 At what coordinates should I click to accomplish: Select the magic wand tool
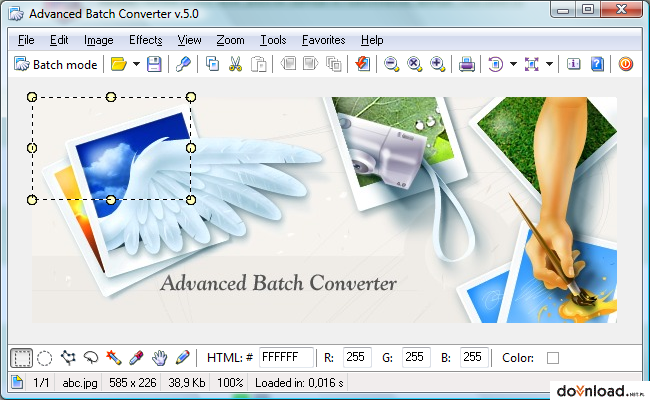point(114,358)
